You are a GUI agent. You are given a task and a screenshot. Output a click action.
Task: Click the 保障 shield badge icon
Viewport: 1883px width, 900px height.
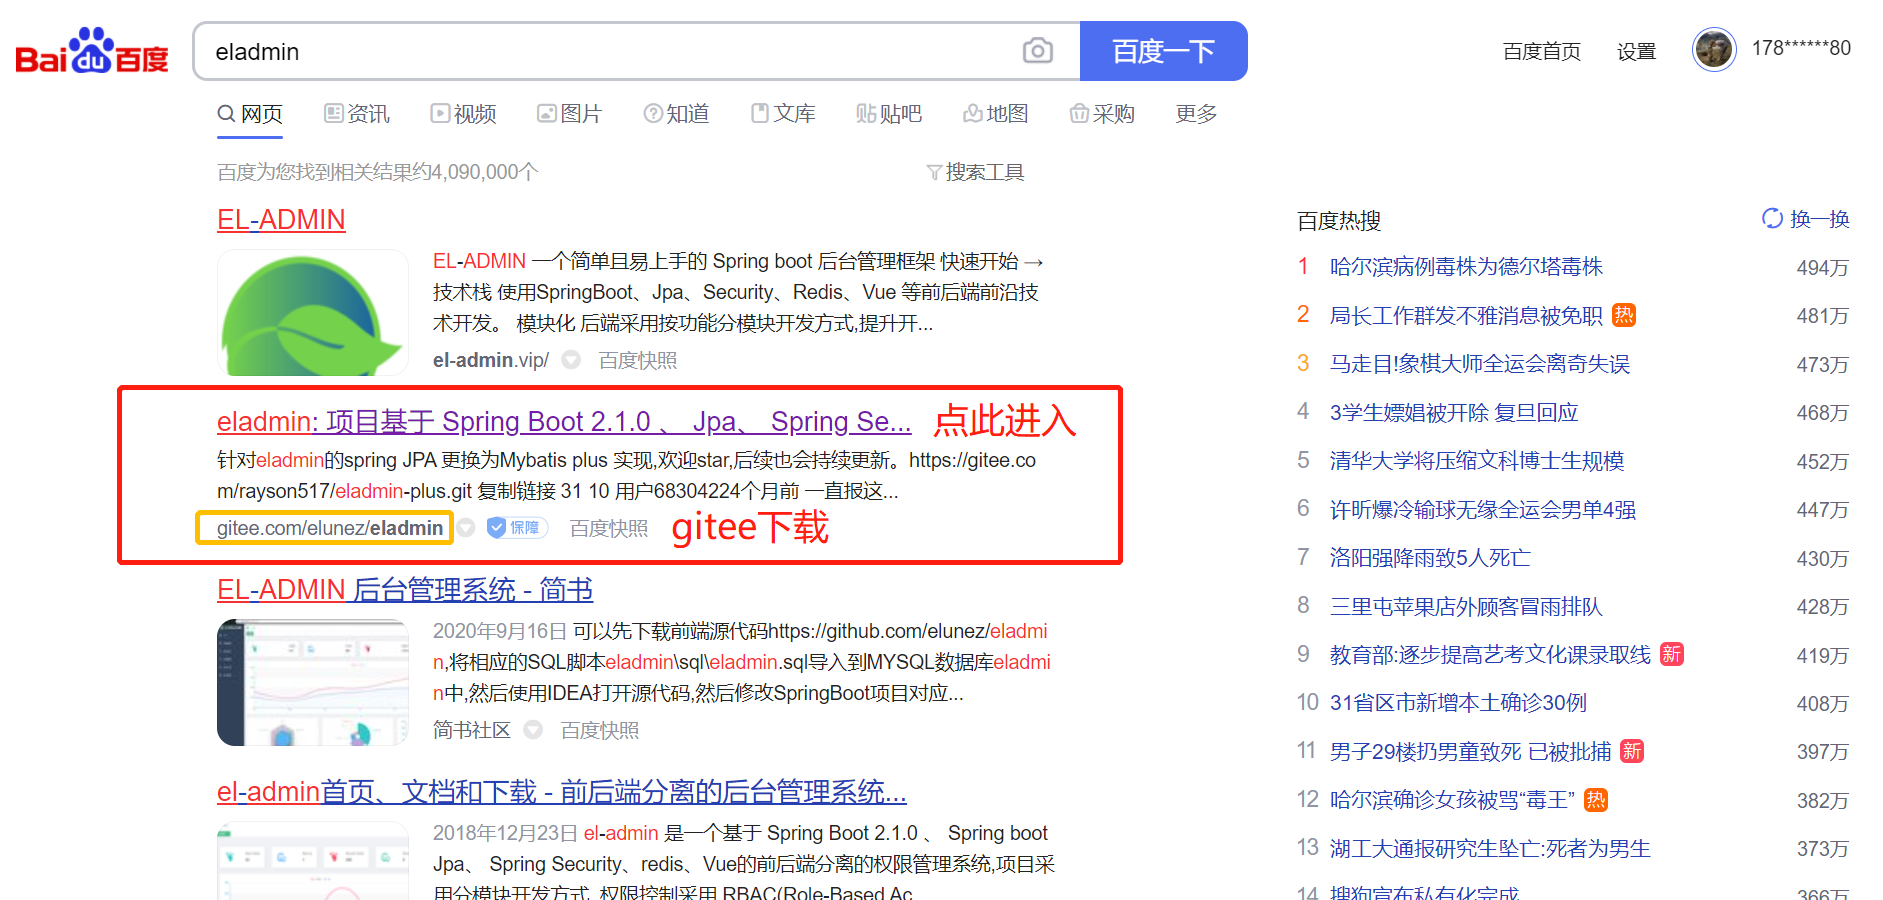tap(517, 527)
